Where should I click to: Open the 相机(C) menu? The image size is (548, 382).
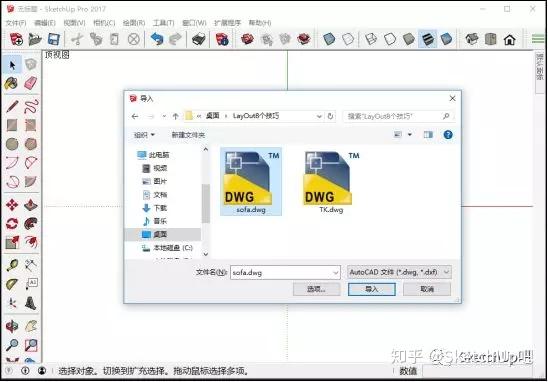(104, 23)
